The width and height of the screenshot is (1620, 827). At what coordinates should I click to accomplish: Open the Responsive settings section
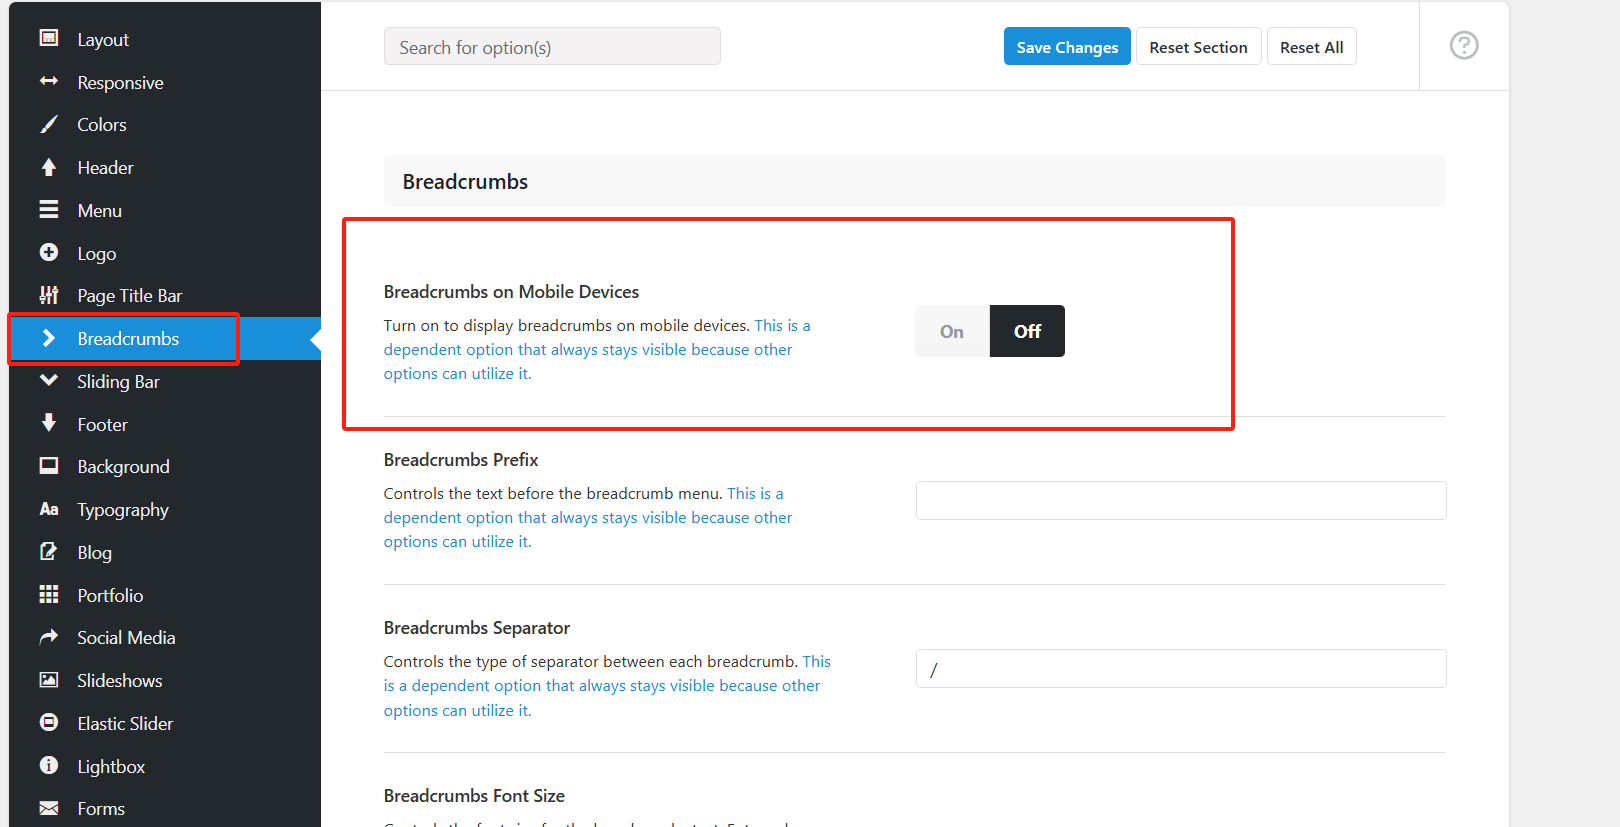click(x=120, y=83)
